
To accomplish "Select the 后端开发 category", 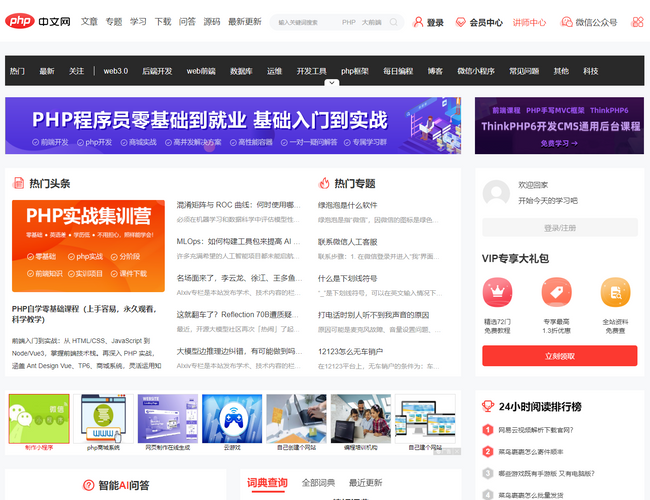I will pos(157,71).
